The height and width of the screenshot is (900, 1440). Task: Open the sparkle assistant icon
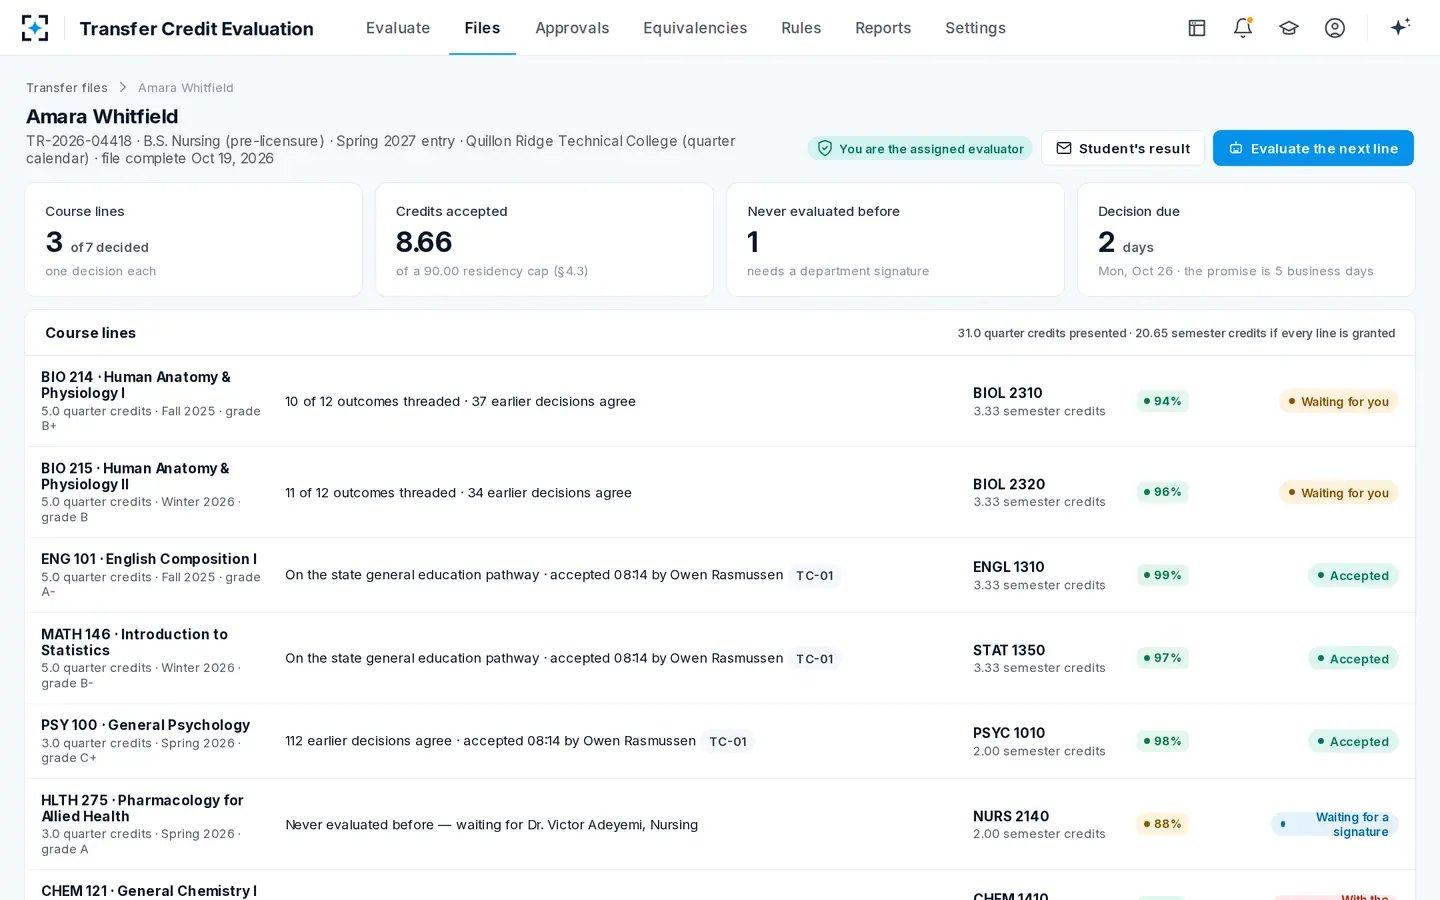click(x=1400, y=27)
